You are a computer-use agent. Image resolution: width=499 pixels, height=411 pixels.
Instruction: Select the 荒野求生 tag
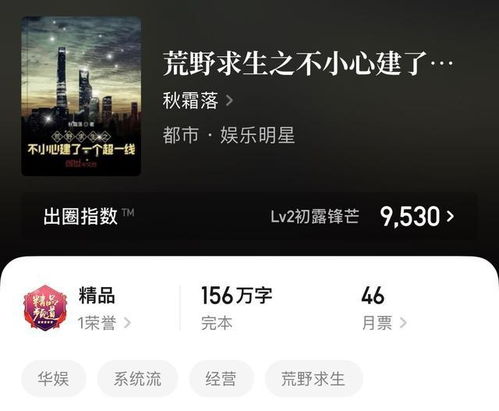tap(313, 379)
